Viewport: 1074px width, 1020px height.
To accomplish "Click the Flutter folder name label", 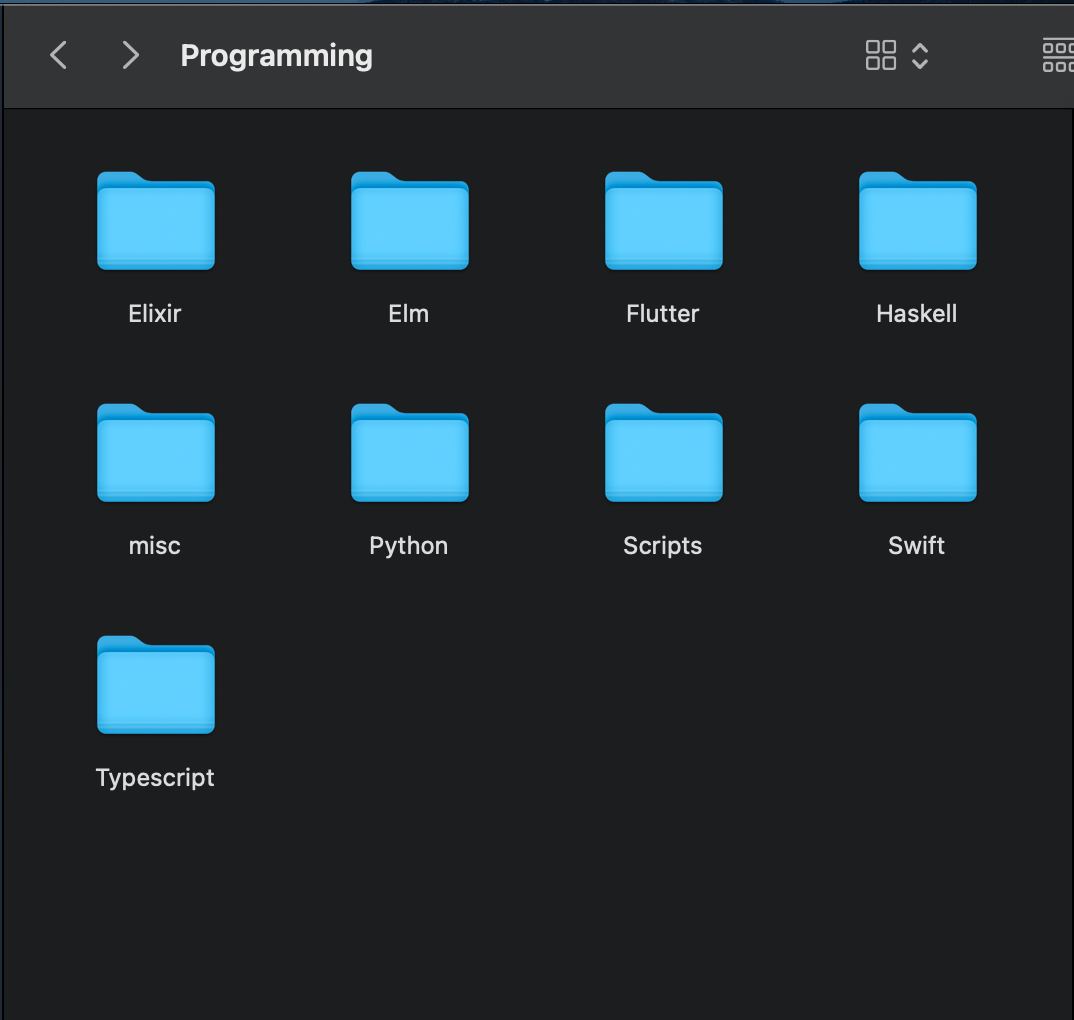I will click(x=662, y=314).
